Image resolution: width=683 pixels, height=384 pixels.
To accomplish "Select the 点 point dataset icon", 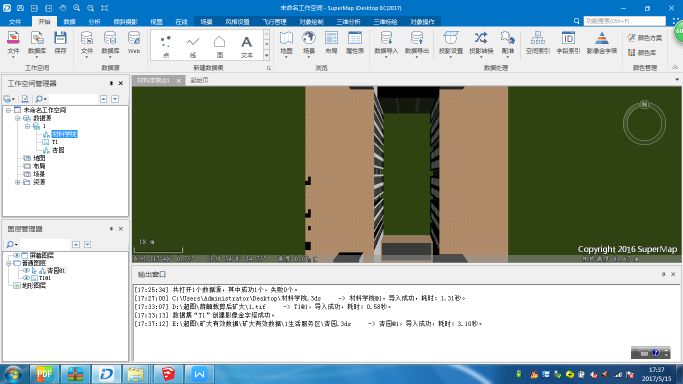I will coord(166,46).
